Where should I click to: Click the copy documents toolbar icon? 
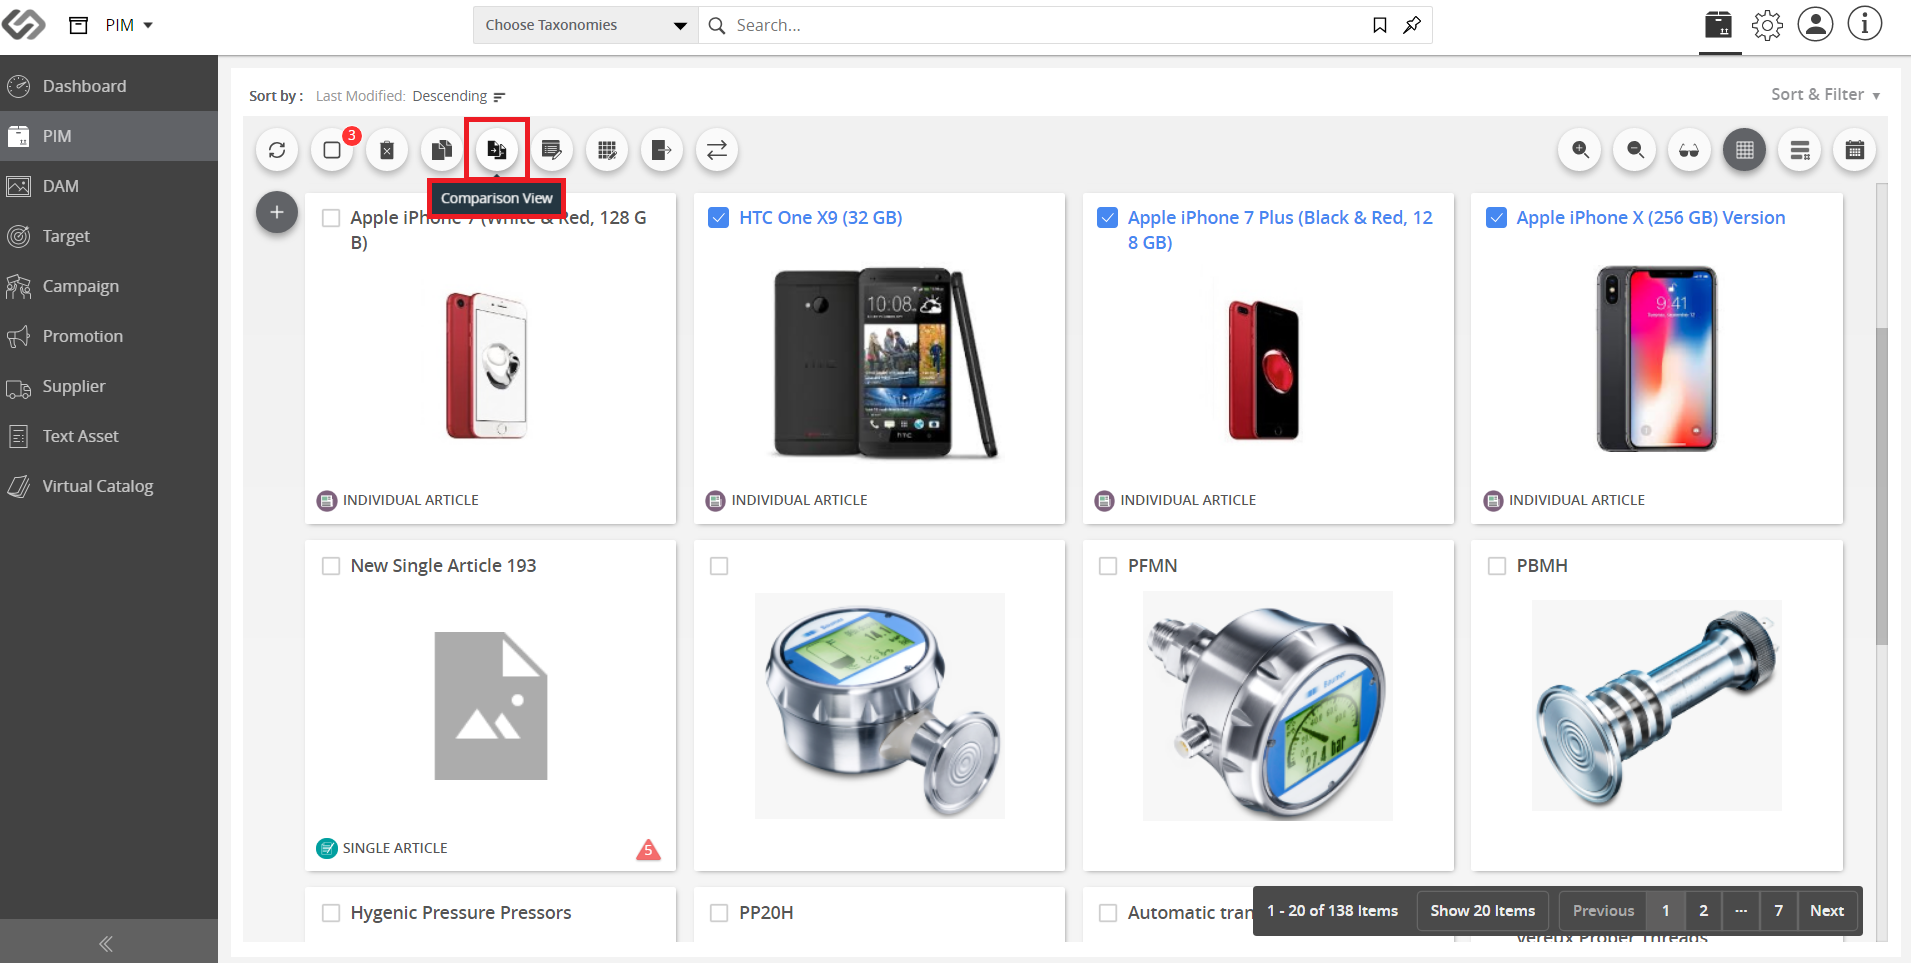(441, 150)
